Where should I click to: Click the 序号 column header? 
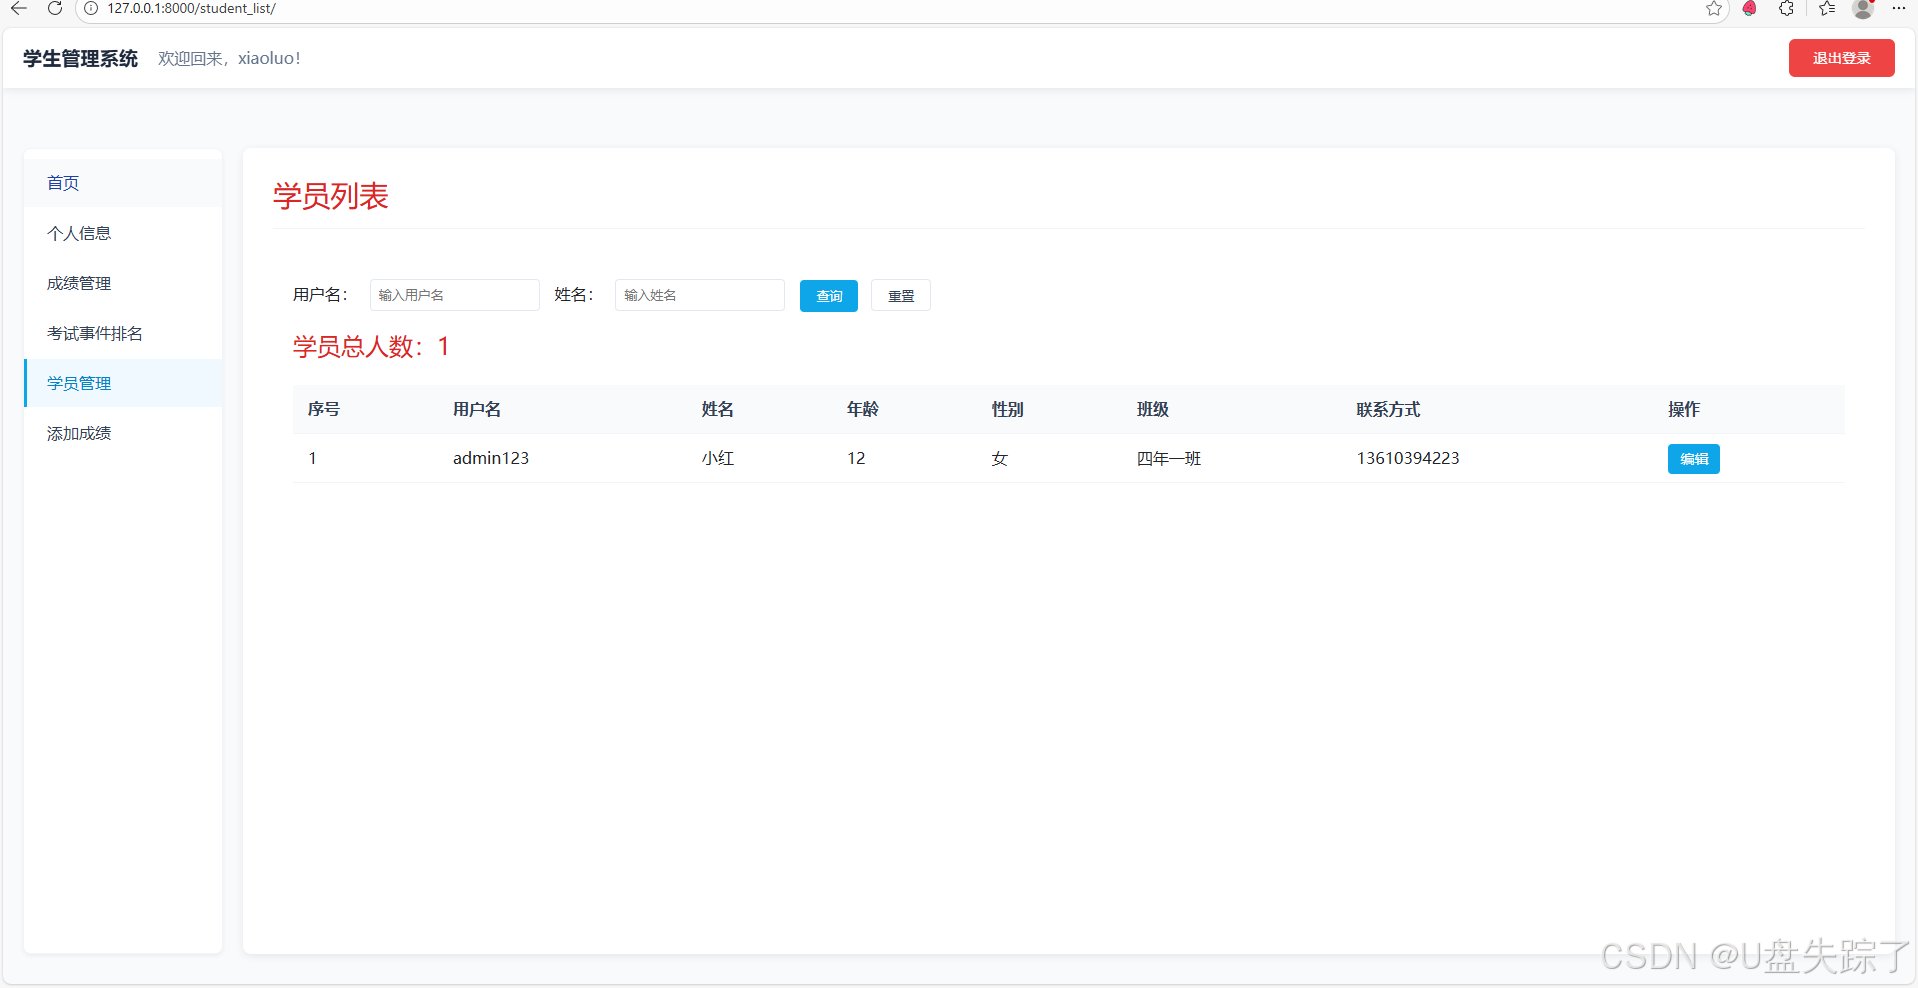[324, 409]
